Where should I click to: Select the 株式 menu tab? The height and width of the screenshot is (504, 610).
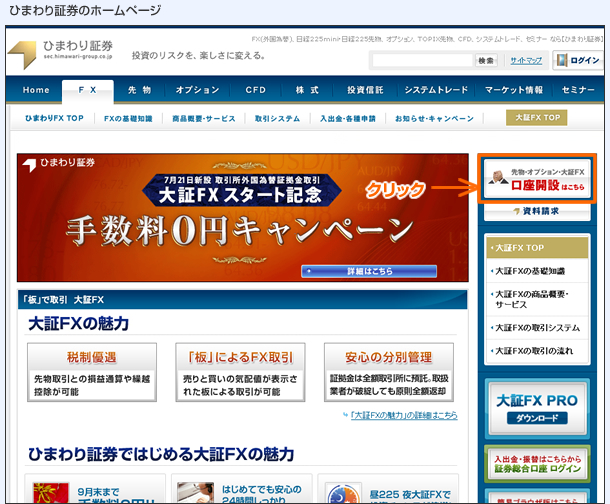(307, 90)
